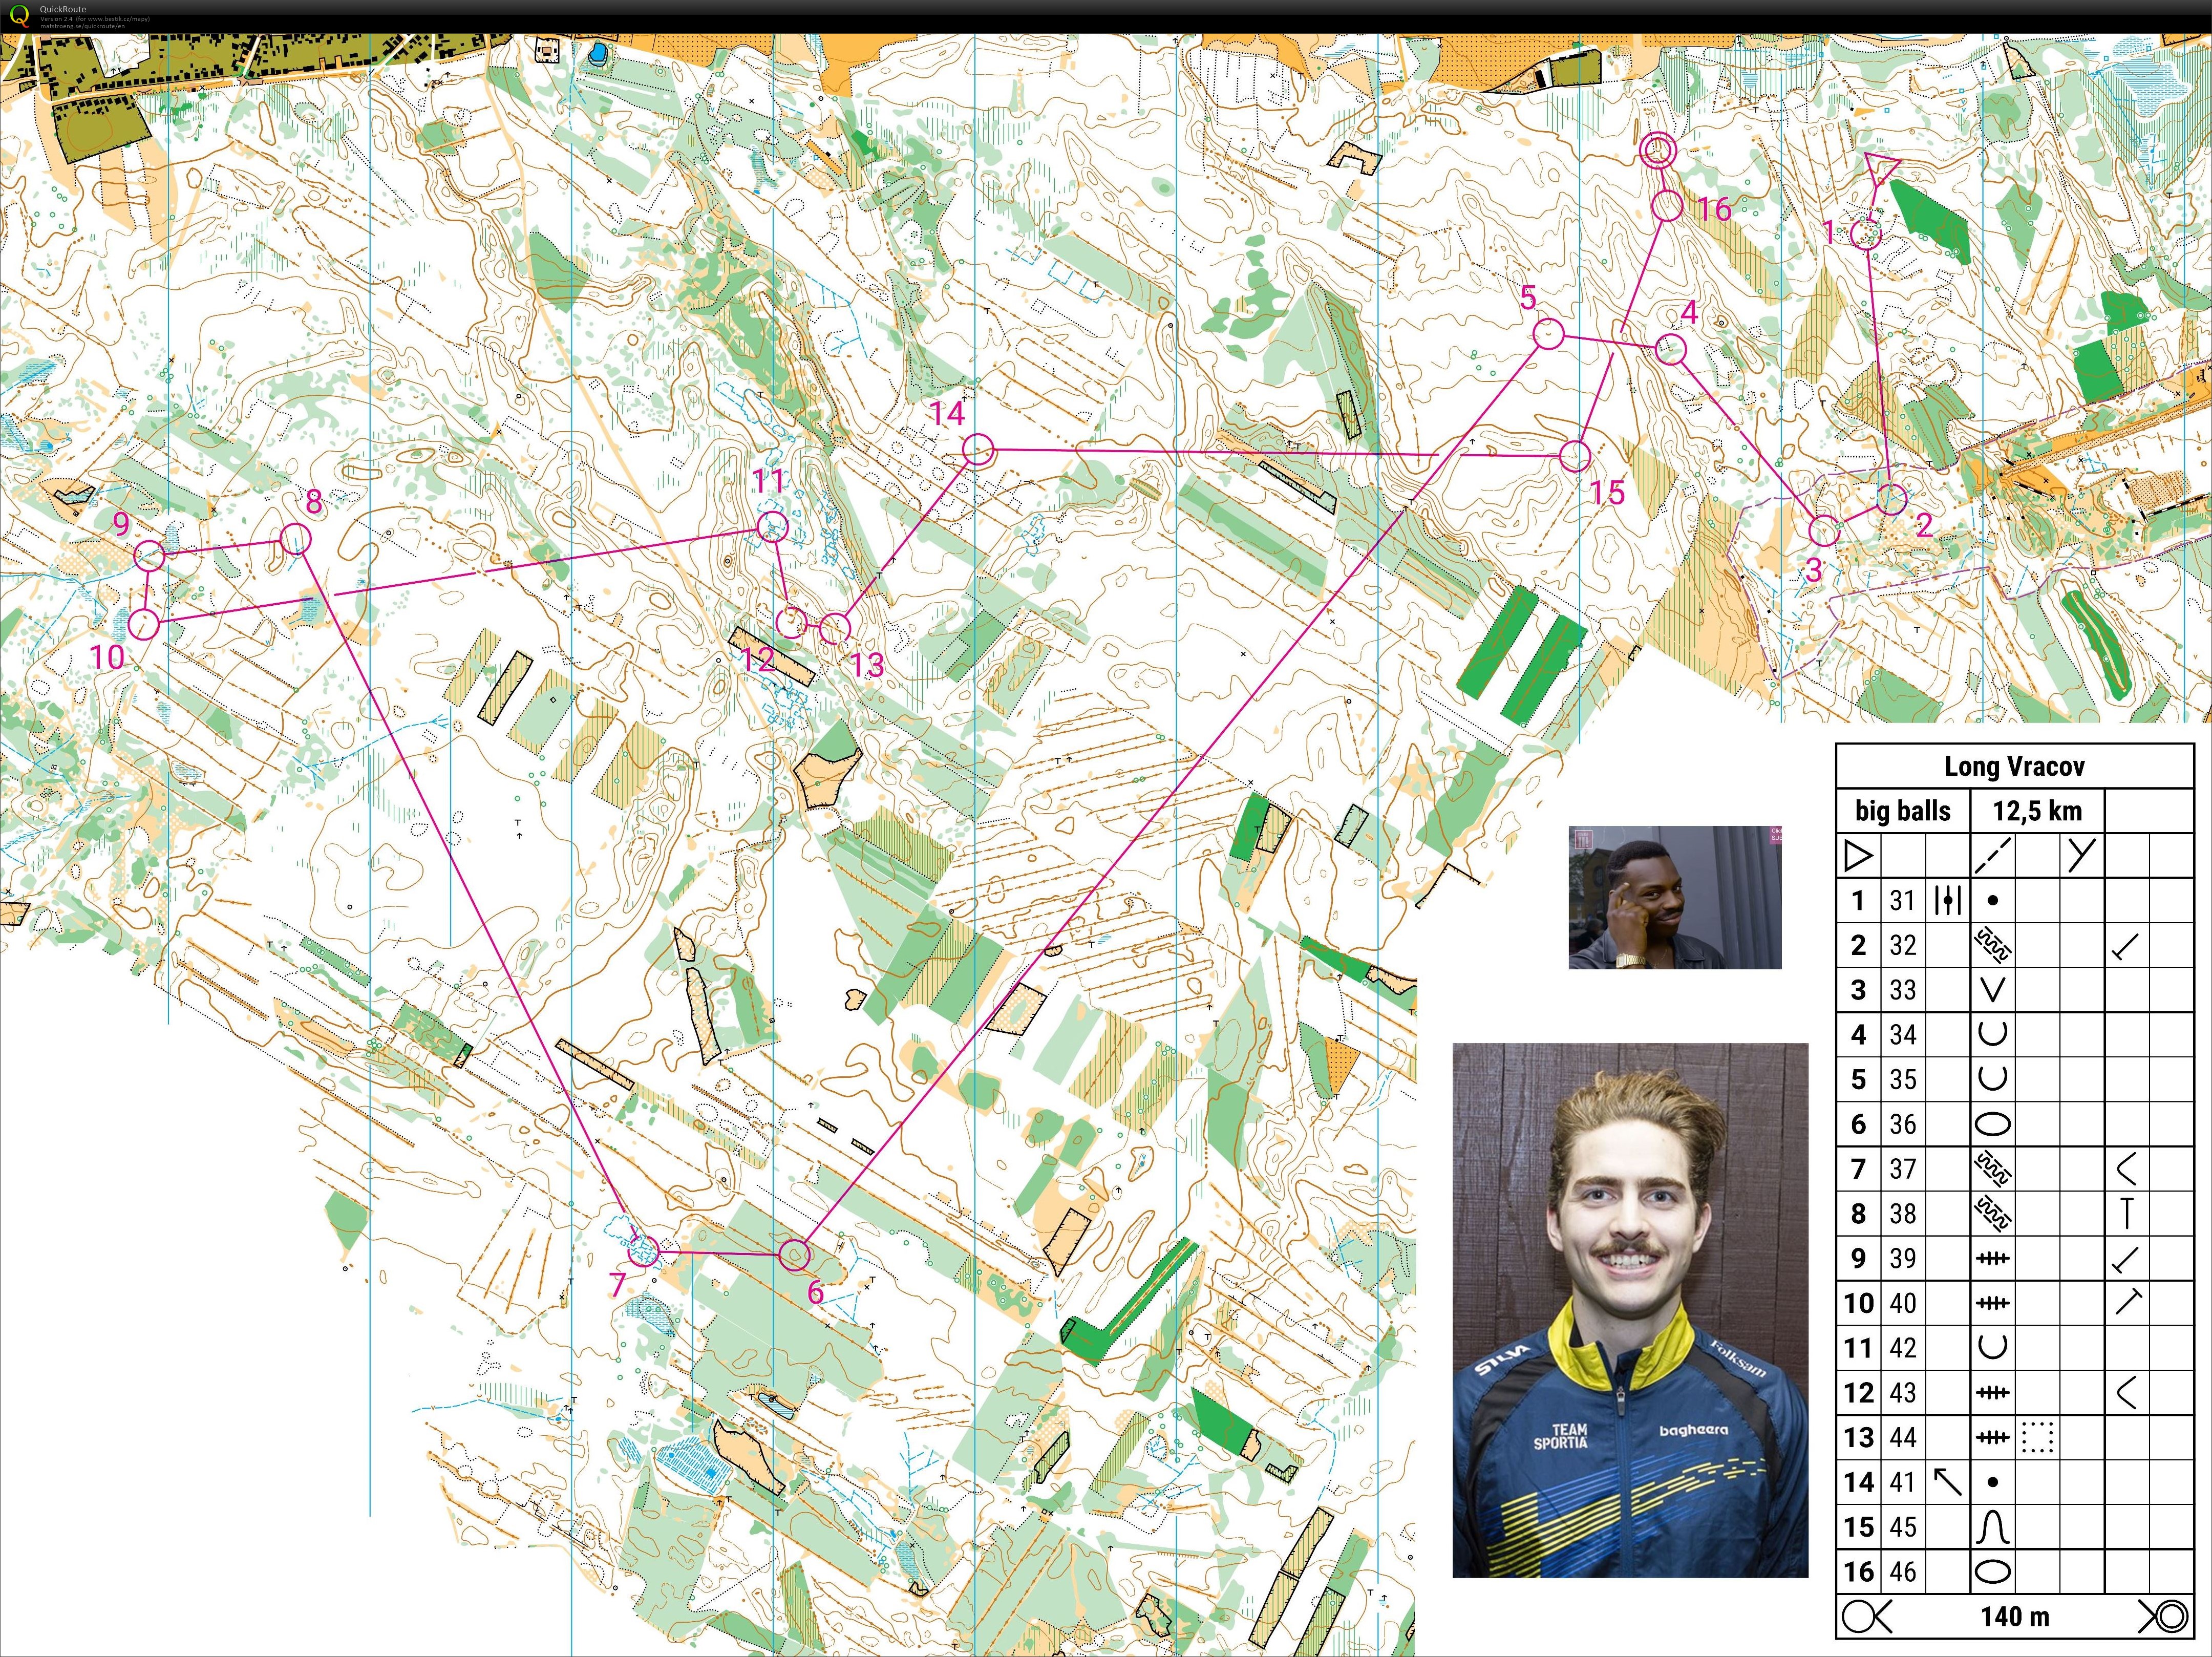Image resolution: width=2212 pixels, height=1657 pixels.
Task: Click control description row 1 code 31
Action: pyautogui.click(x=1902, y=900)
